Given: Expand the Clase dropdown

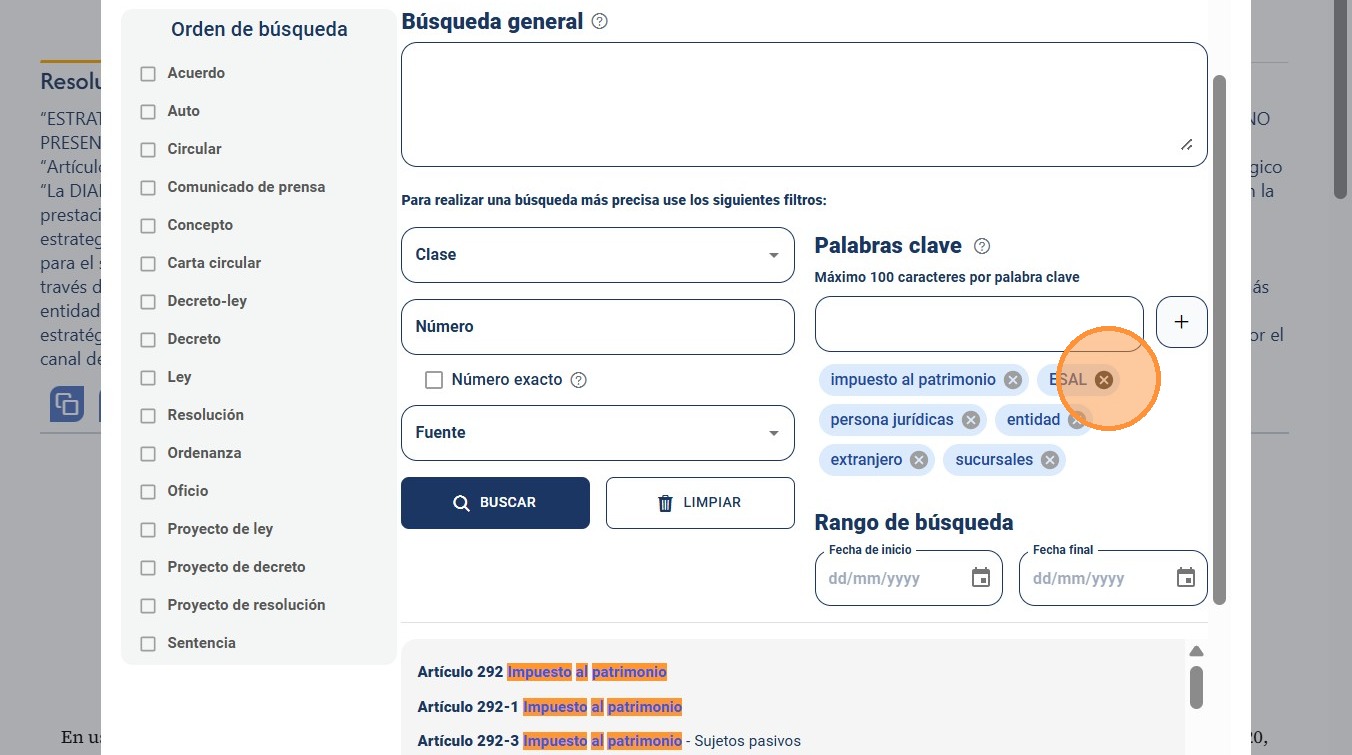Looking at the screenshot, I should point(598,255).
